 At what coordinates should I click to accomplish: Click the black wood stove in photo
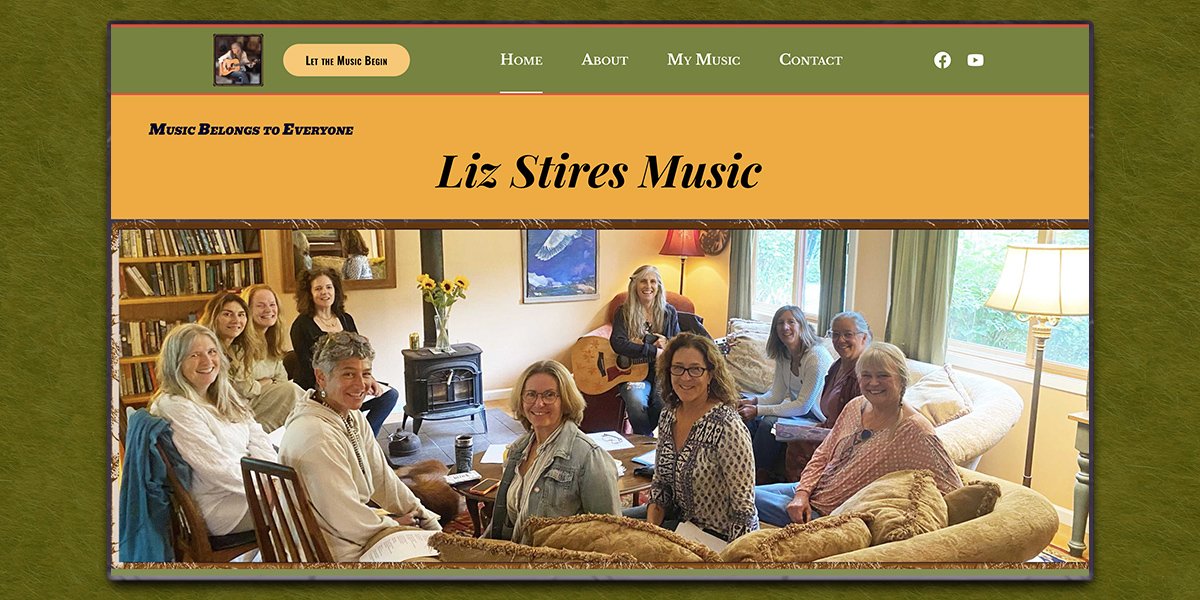coord(442,387)
